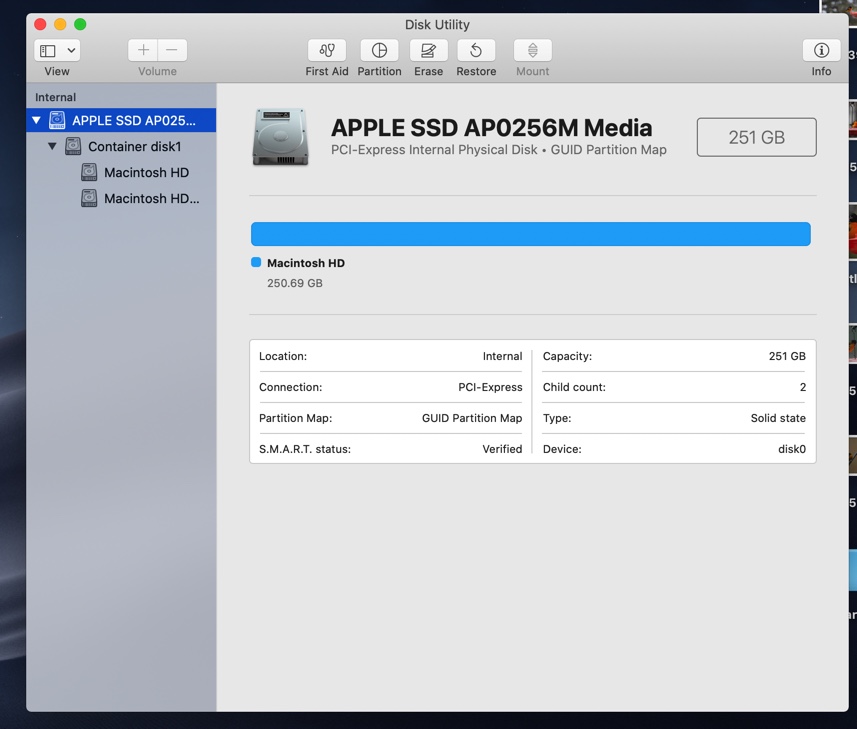
Task: Click the remove volume minus button
Action: 172,50
